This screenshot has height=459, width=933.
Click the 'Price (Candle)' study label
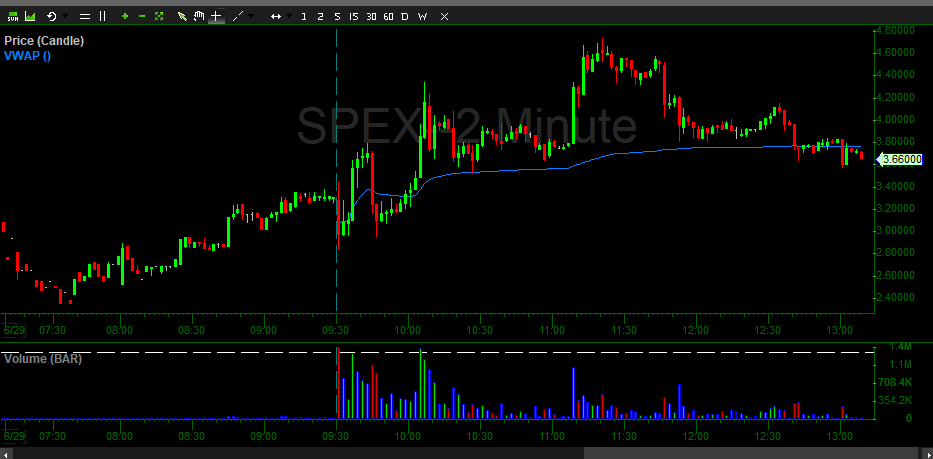click(x=44, y=41)
